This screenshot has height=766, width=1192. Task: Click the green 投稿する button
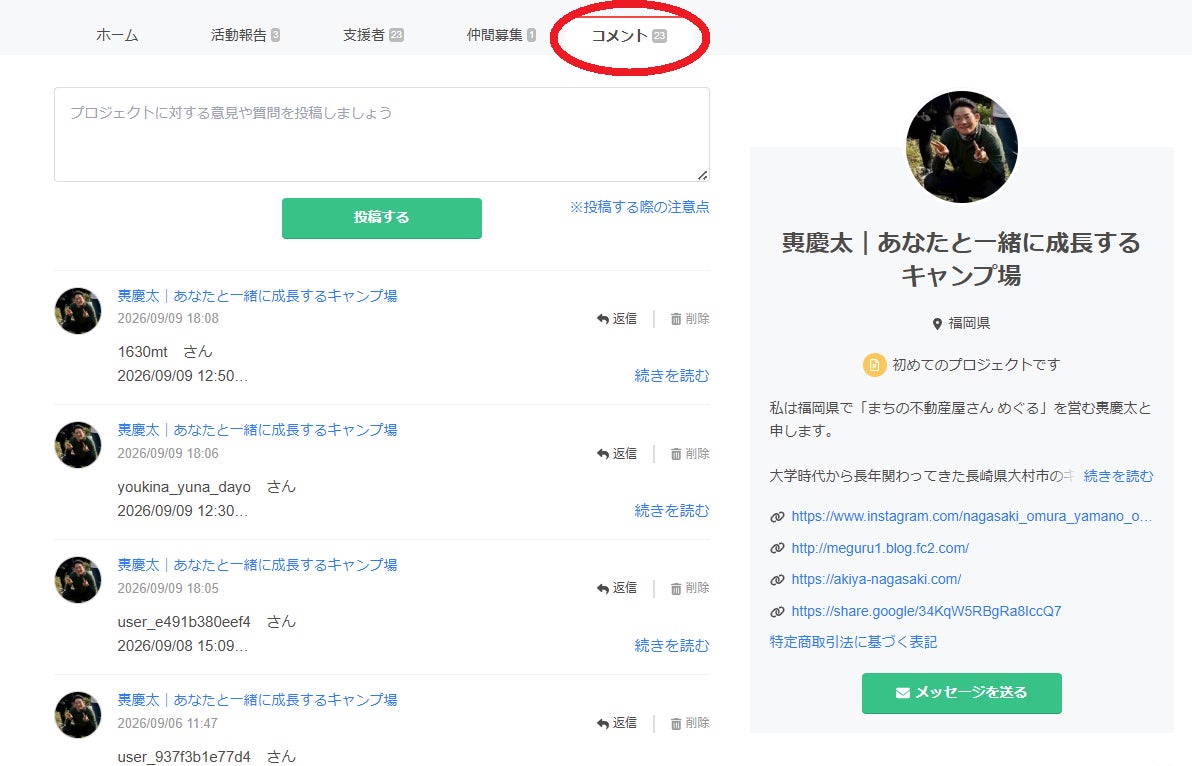click(x=382, y=218)
